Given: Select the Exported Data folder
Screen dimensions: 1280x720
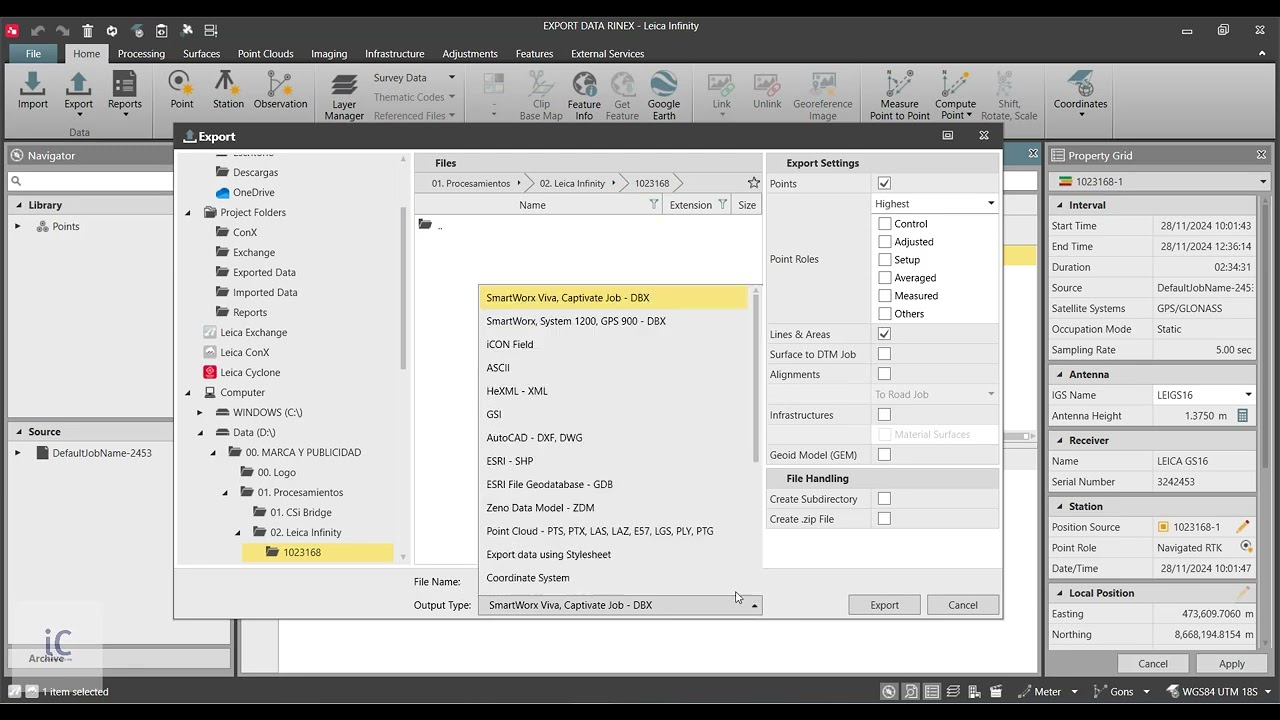Looking at the screenshot, I should pyautogui.click(x=264, y=272).
